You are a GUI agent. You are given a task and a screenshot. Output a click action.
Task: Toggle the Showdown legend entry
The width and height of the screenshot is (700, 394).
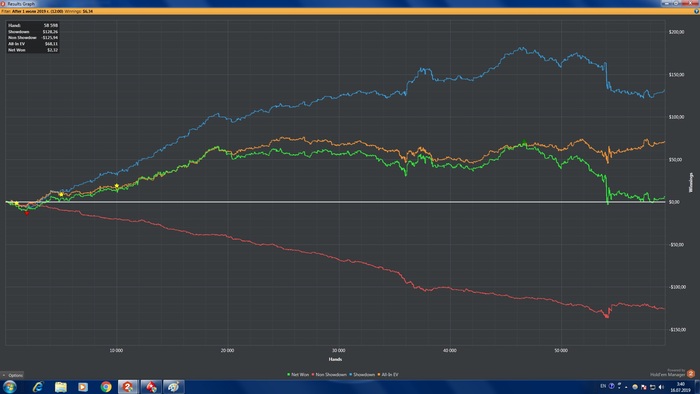pos(362,375)
